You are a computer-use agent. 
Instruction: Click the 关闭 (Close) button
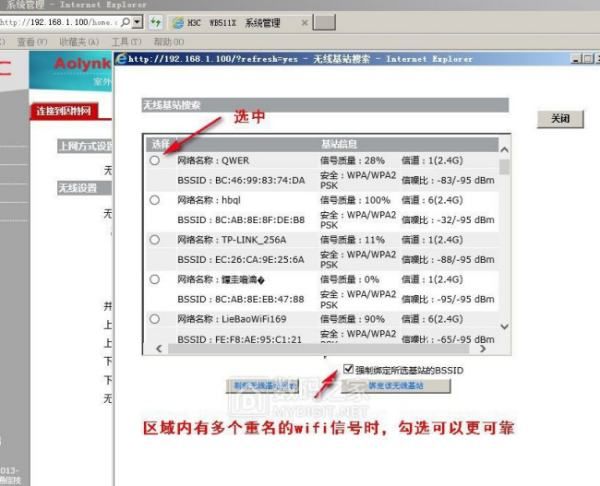tap(559, 119)
